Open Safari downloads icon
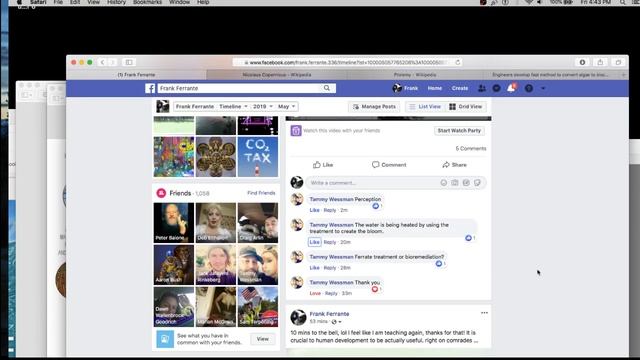The height and width of the screenshot is (360, 640). (582, 62)
